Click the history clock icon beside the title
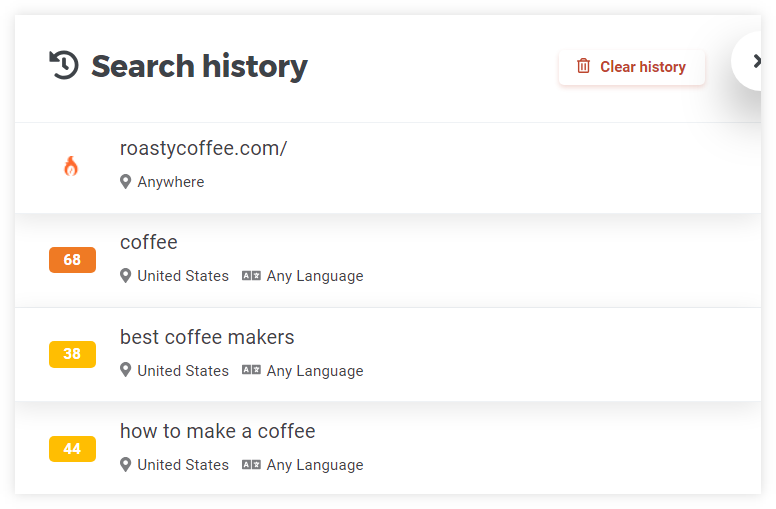The width and height of the screenshot is (776, 509). [64, 66]
